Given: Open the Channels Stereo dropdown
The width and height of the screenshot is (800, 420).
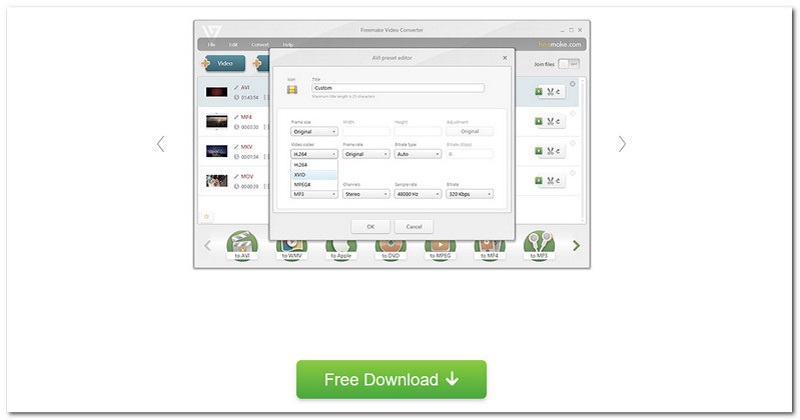Looking at the screenshot, I should pos(366,194).
